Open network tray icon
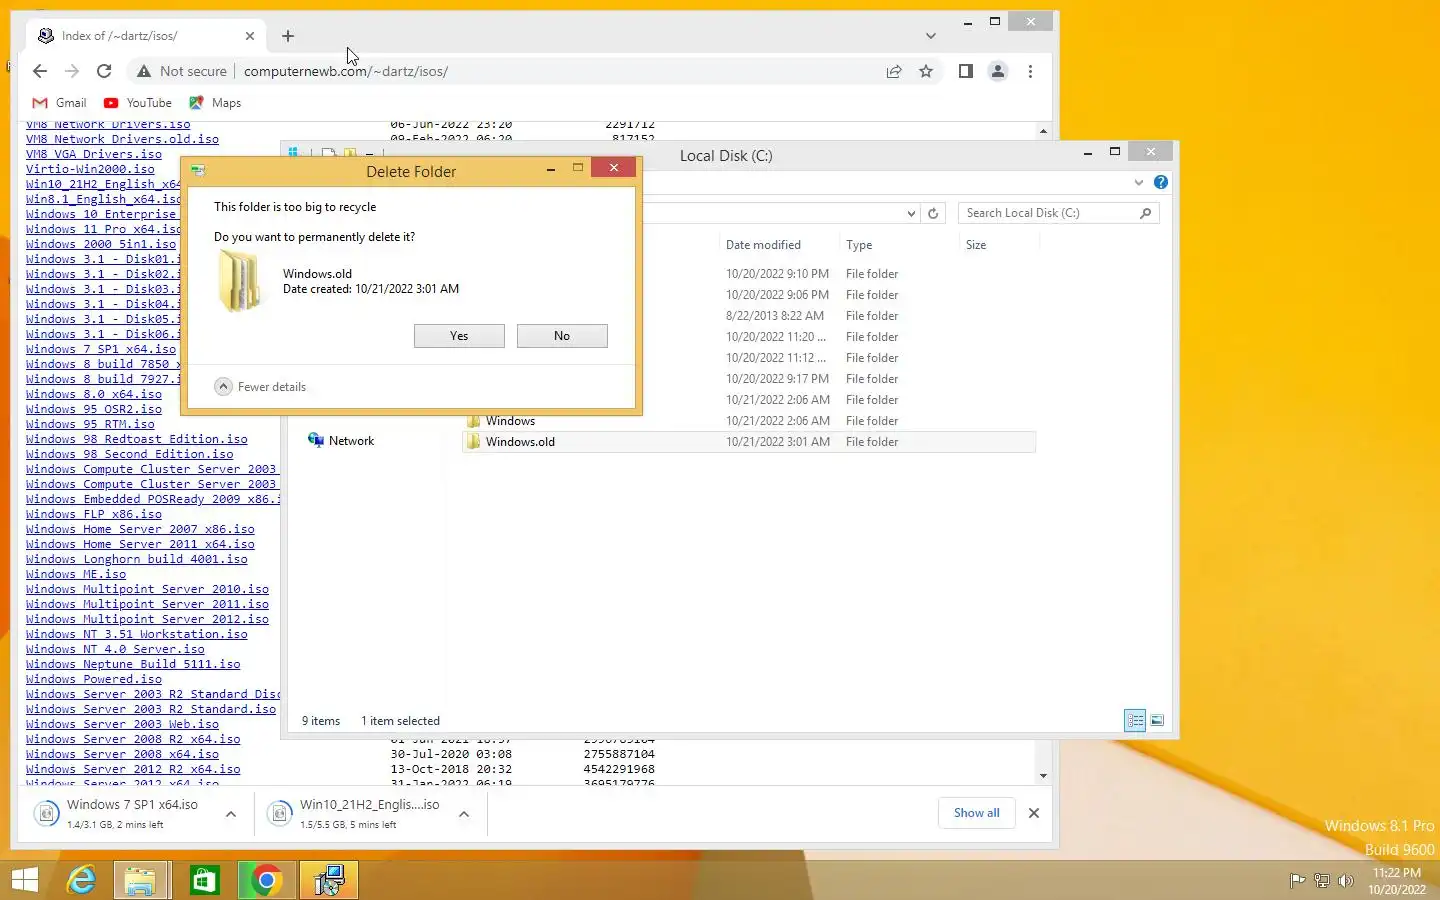Screen dimensions: 1440x900 (1322, 881)
